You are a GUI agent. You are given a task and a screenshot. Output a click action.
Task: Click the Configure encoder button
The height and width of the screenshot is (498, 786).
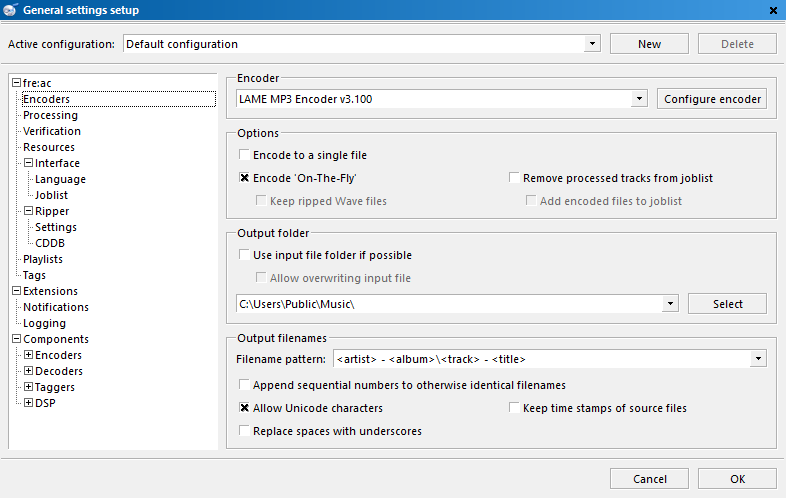point(712,99)
